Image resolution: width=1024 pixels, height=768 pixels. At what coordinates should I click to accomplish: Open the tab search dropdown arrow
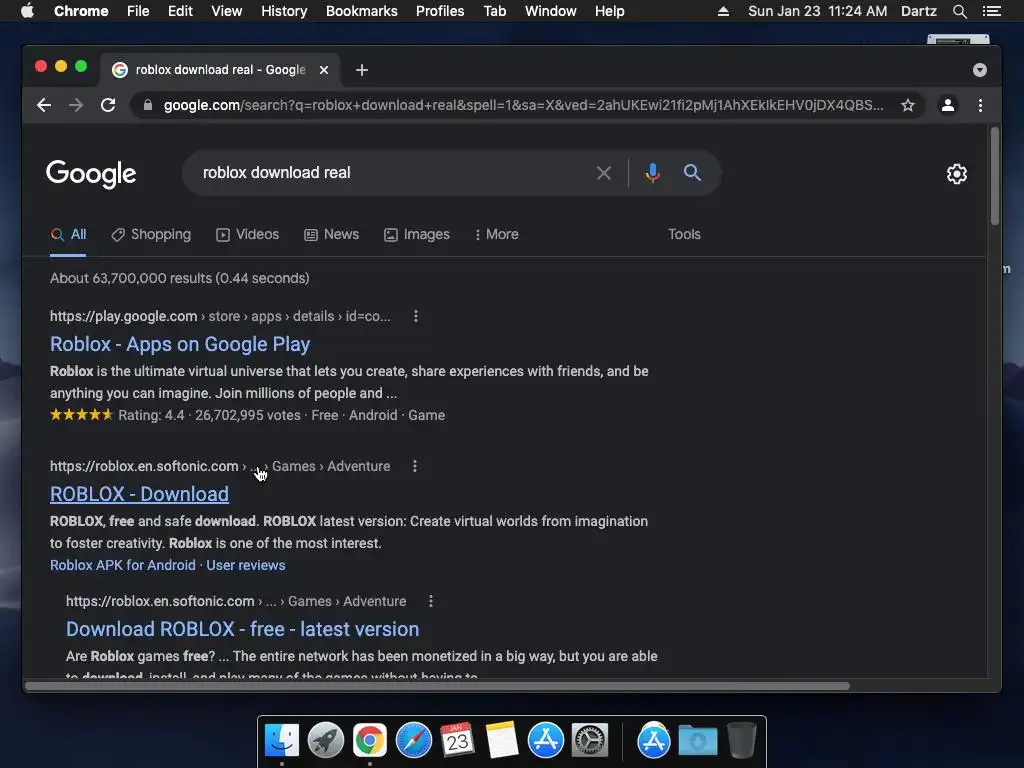coord(980,70)
